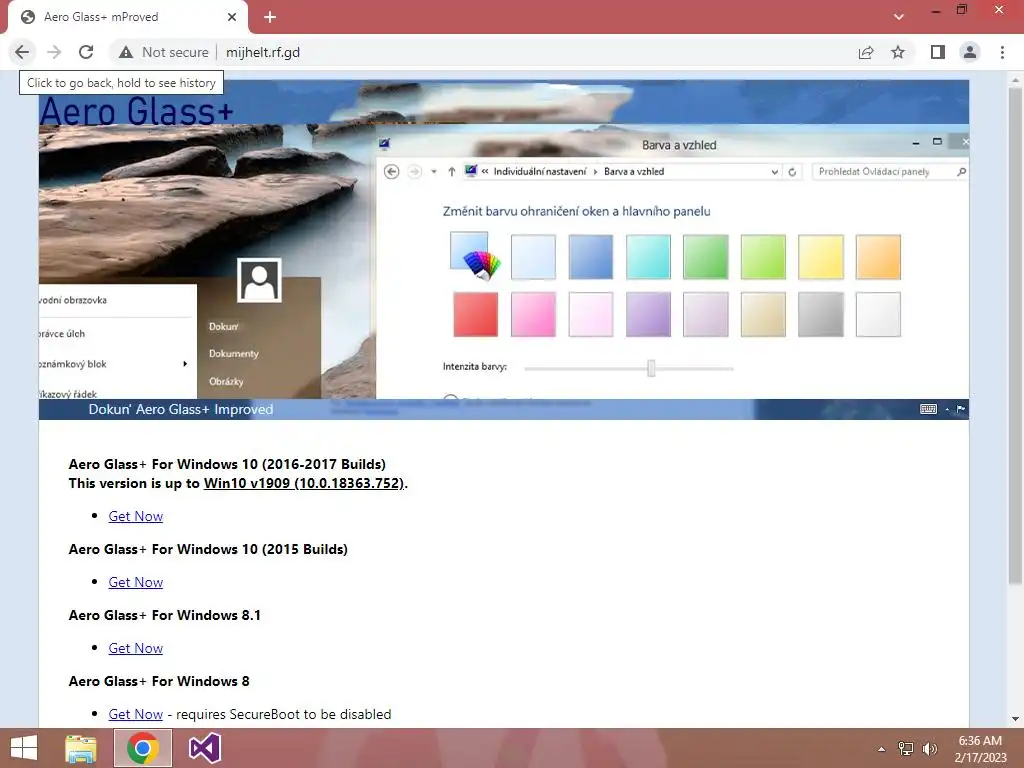Click the Aero Glass+ heading text
Screen dimensions: 1024x768
coord(136,110)
